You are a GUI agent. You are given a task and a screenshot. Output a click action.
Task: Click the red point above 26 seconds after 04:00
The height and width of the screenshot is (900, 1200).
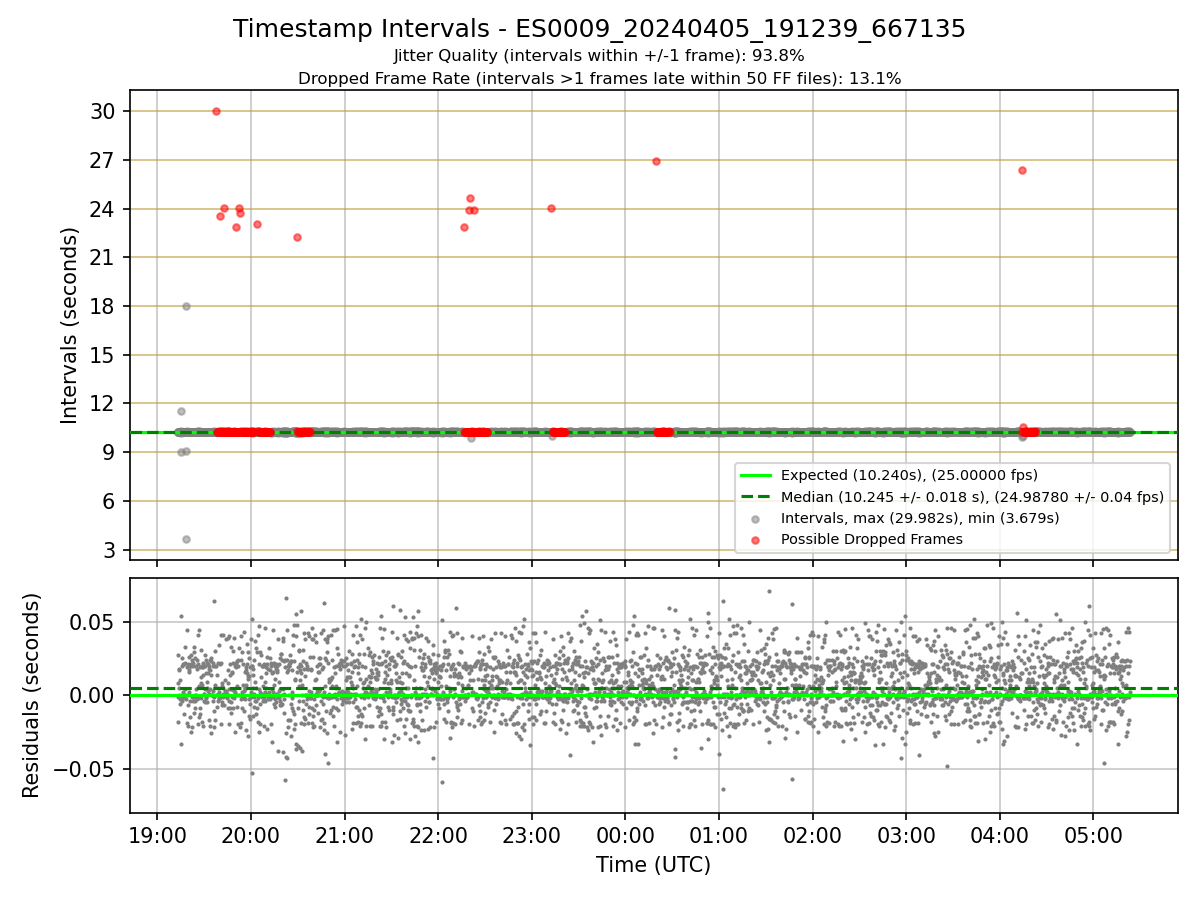click(x=1022, y=170)
